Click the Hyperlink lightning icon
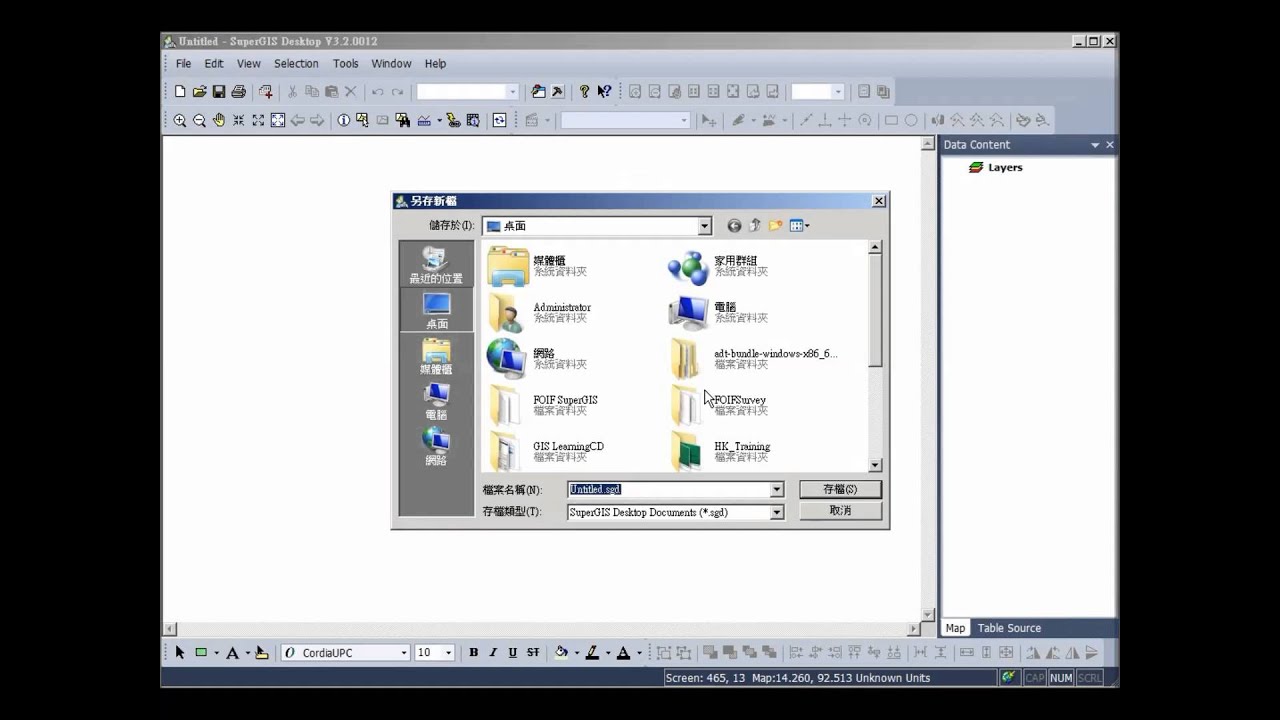 (453, 120)
